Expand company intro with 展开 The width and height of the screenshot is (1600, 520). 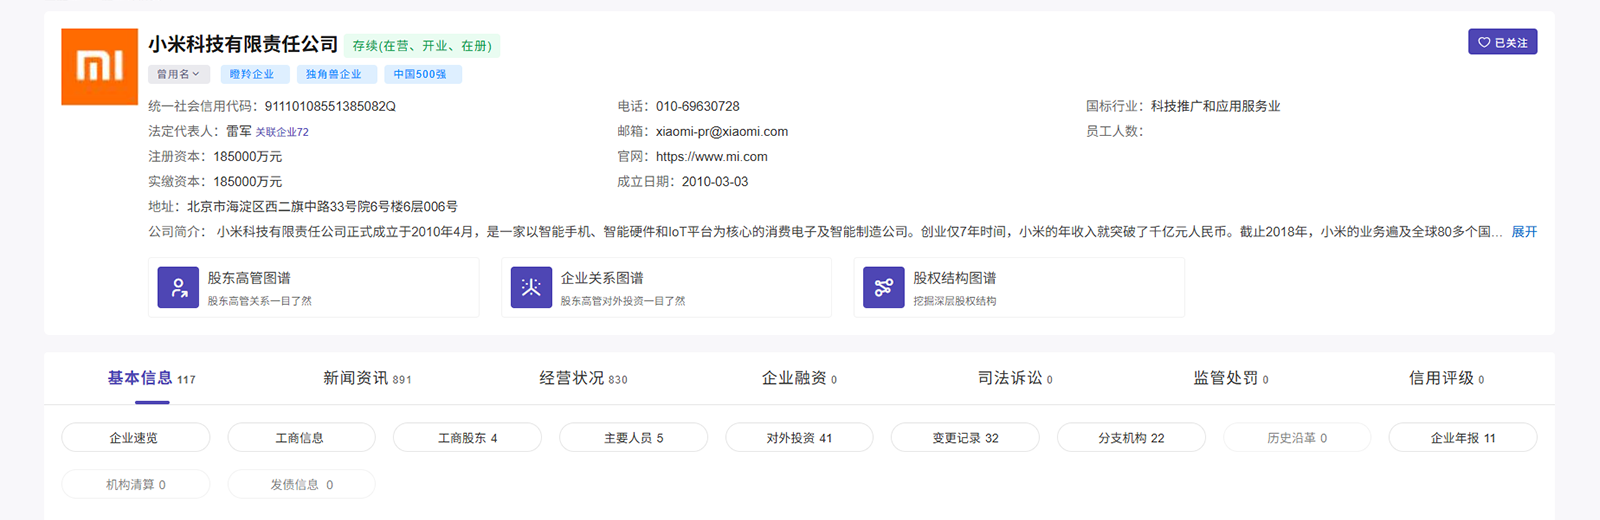[x=1524, y=232]
